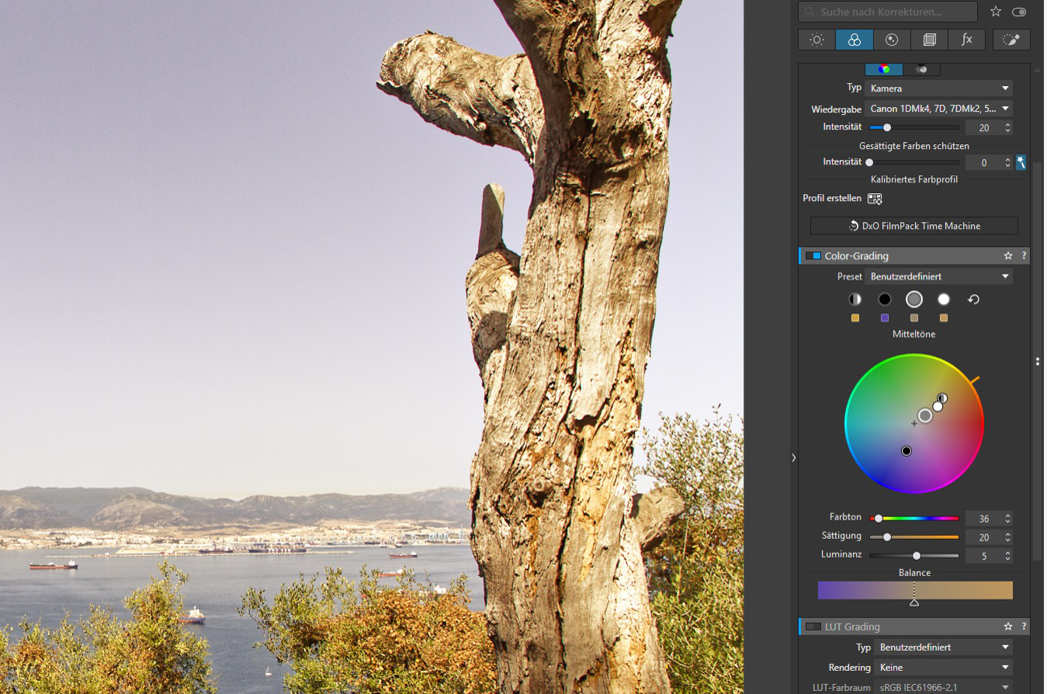Screen dimensions: 1047x694
Task: Click the black shadows handle on color wheel
Action: point(906,451)
